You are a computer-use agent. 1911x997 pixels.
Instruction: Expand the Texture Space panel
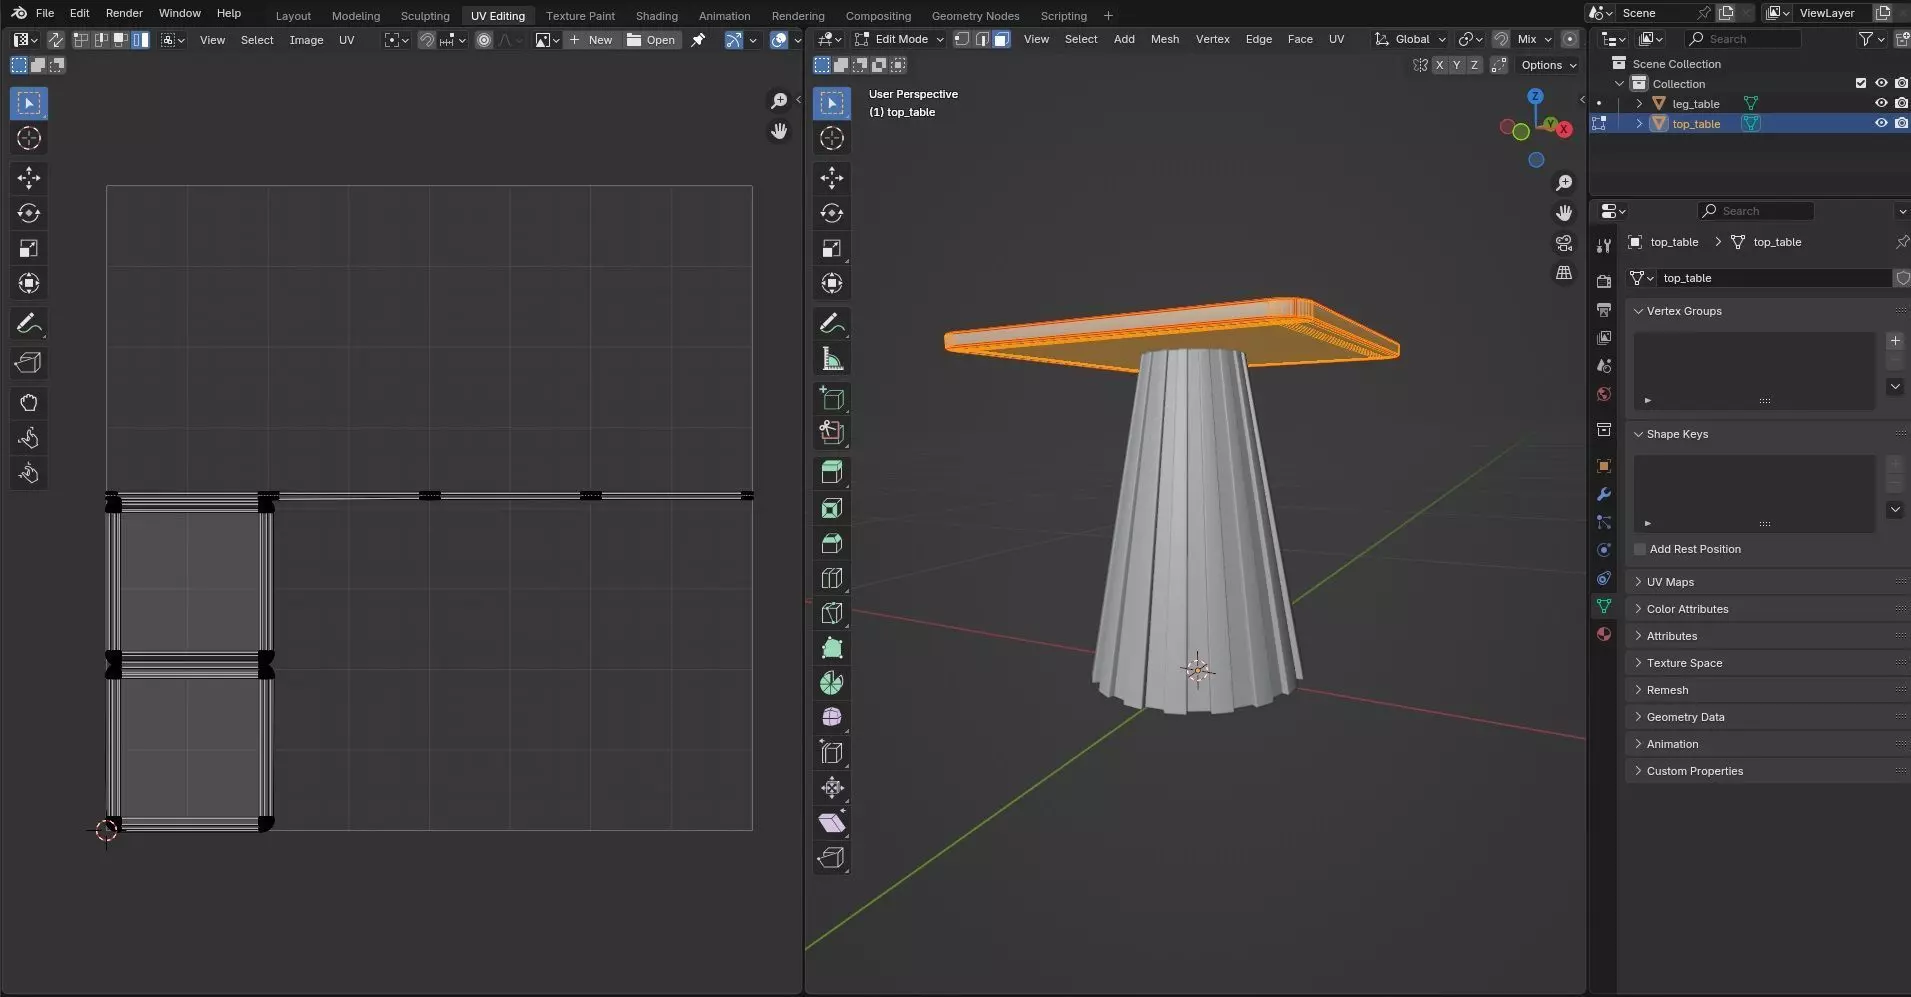(x=1684, y=663)
